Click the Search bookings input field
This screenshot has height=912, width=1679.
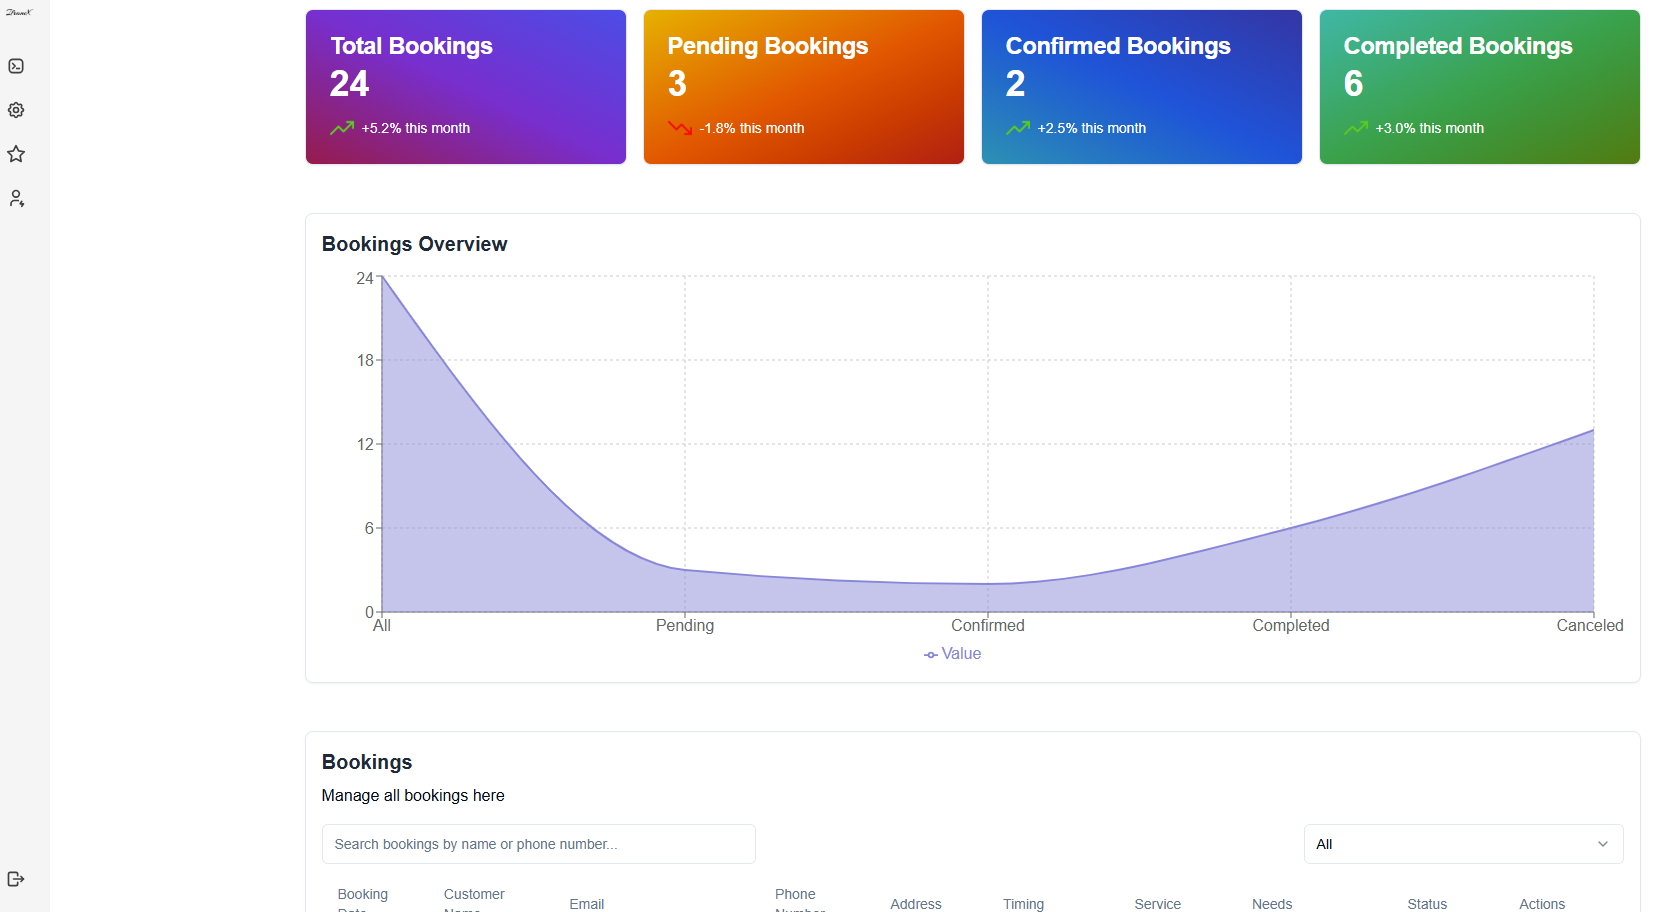pyautogui.click(x=538, y=844)
